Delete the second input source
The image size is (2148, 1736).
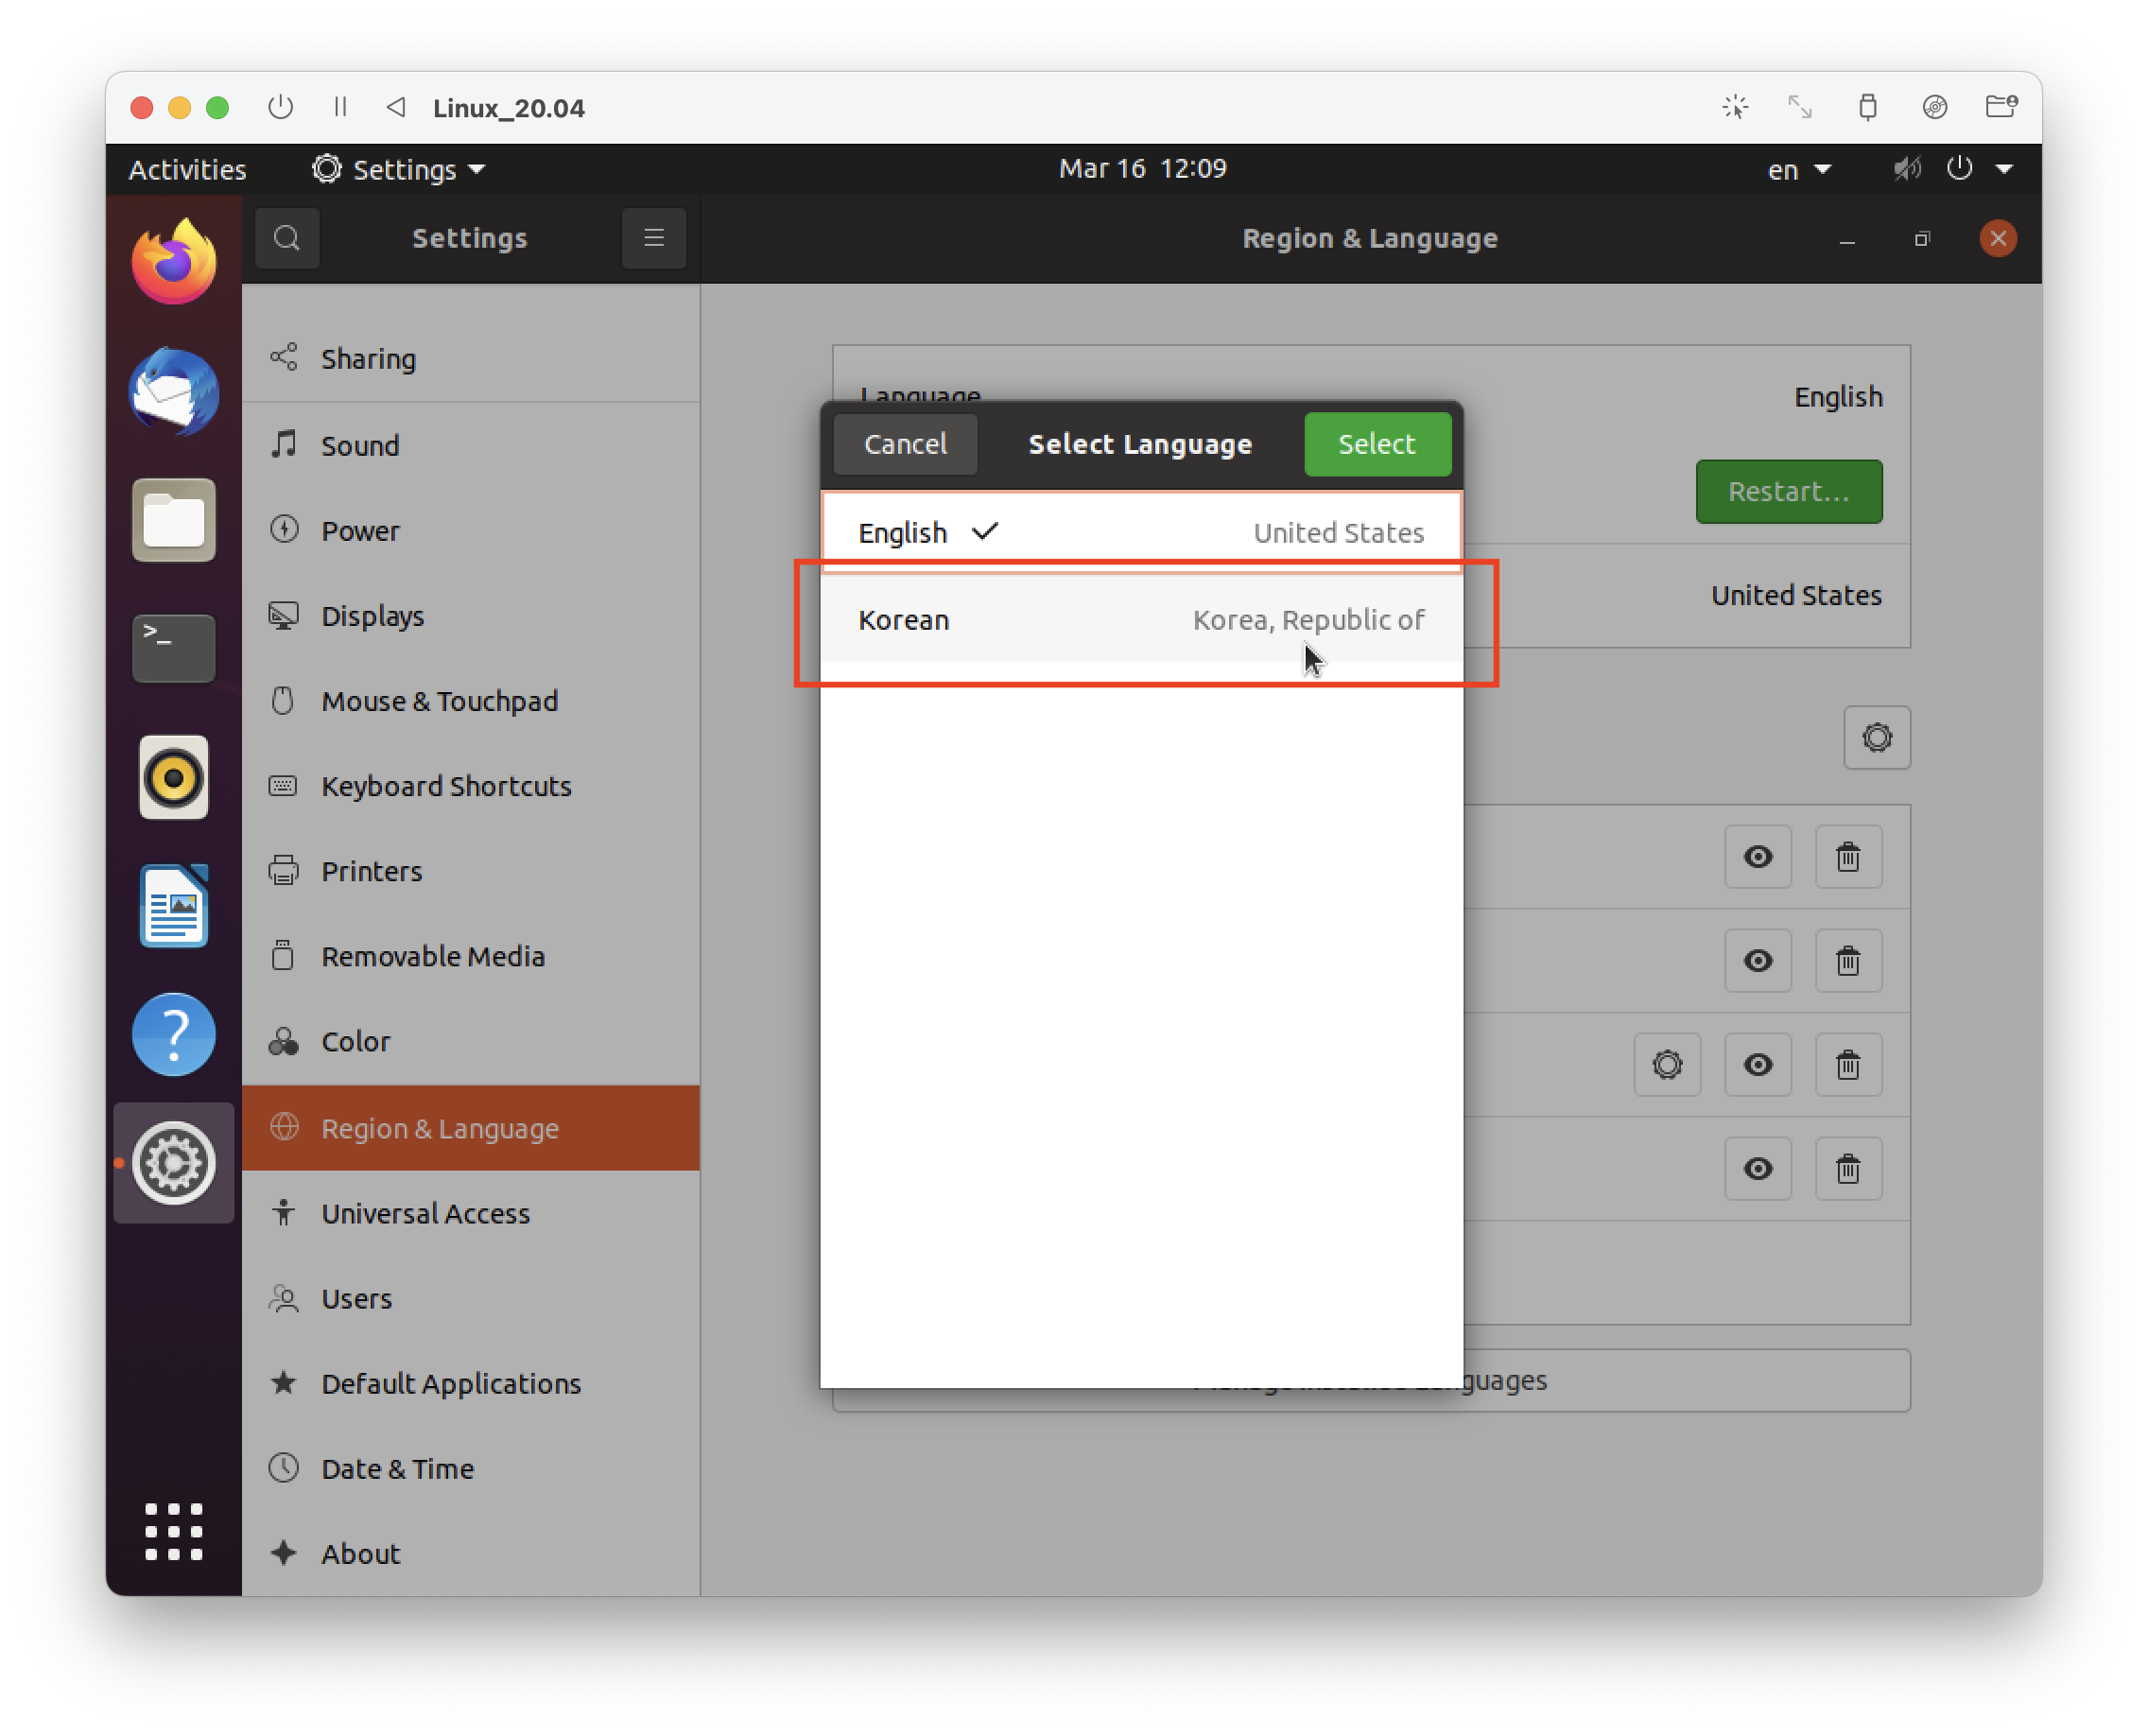click(x=1847, y=961)
